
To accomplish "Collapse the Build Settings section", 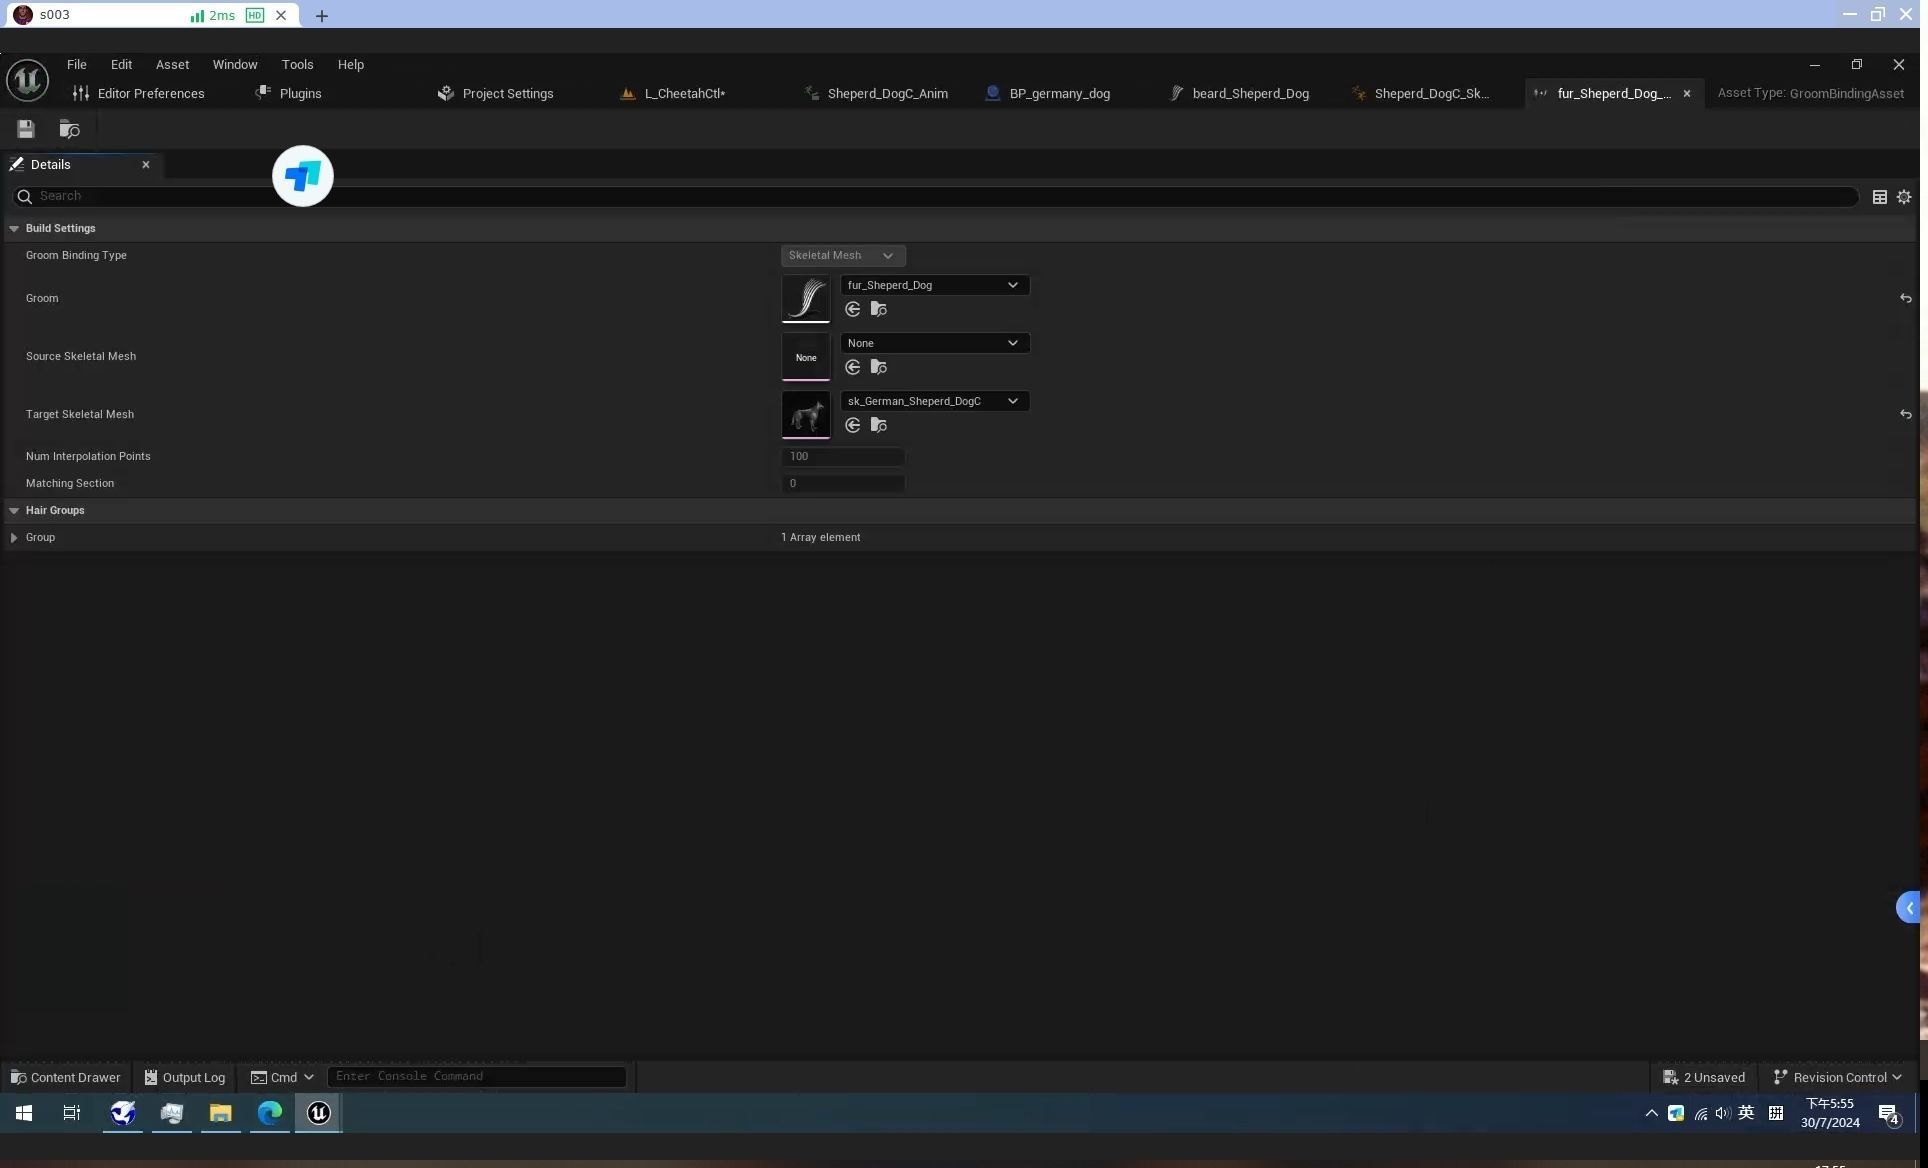I will (14, 229).
